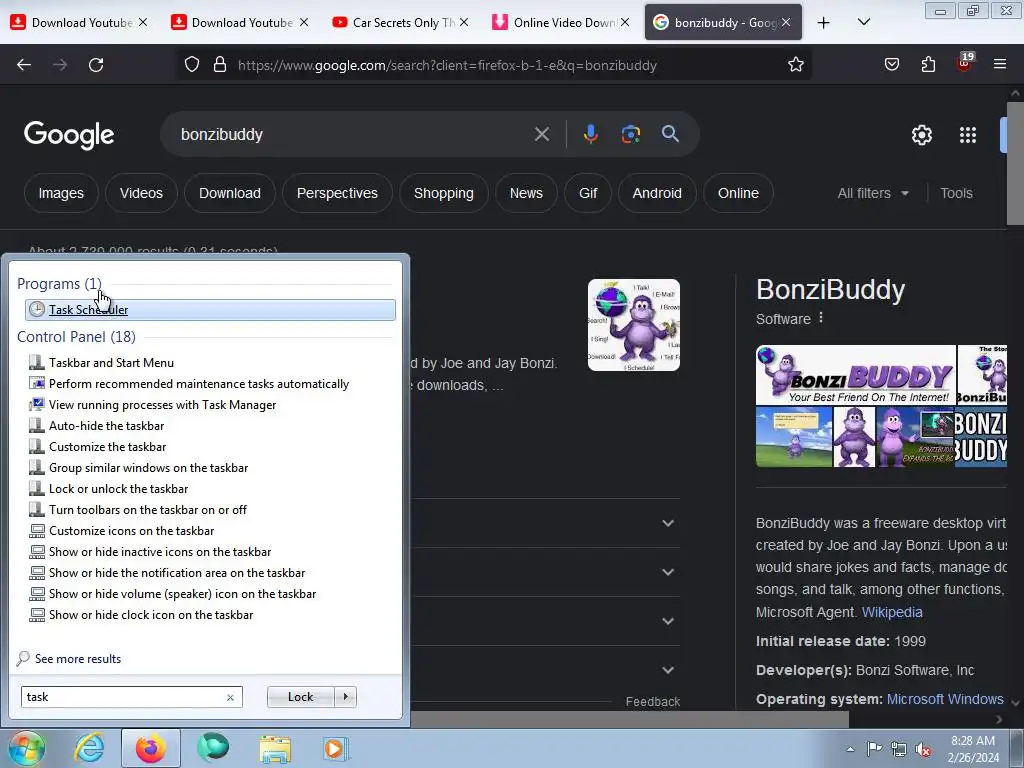Click the muted speaker tray icon
1024x768 pixels.
pyautogui.click(x=923, y=749)
